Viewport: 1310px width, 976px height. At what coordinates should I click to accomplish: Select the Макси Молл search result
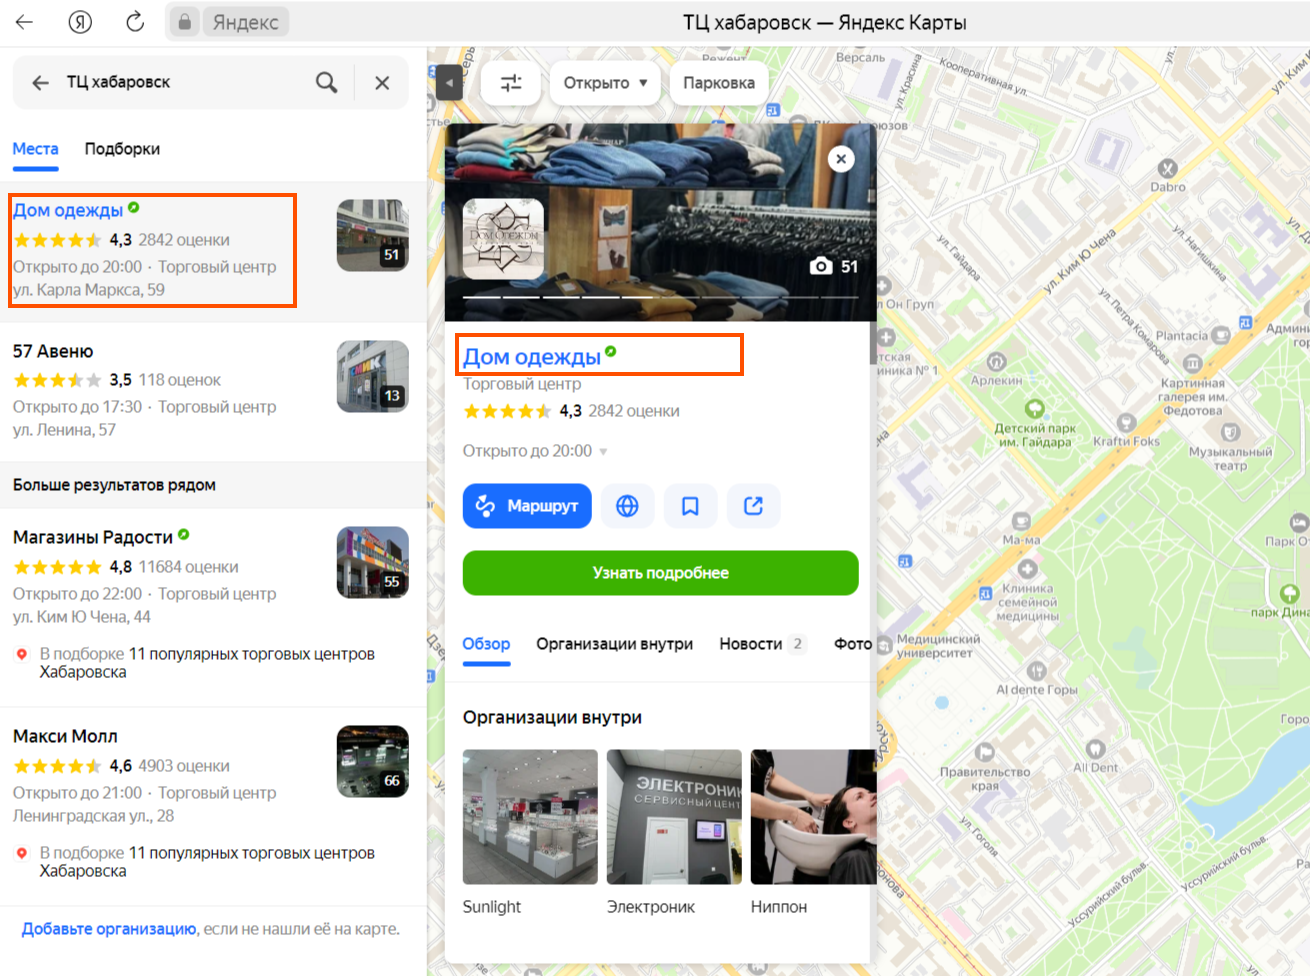click(65, 736)
